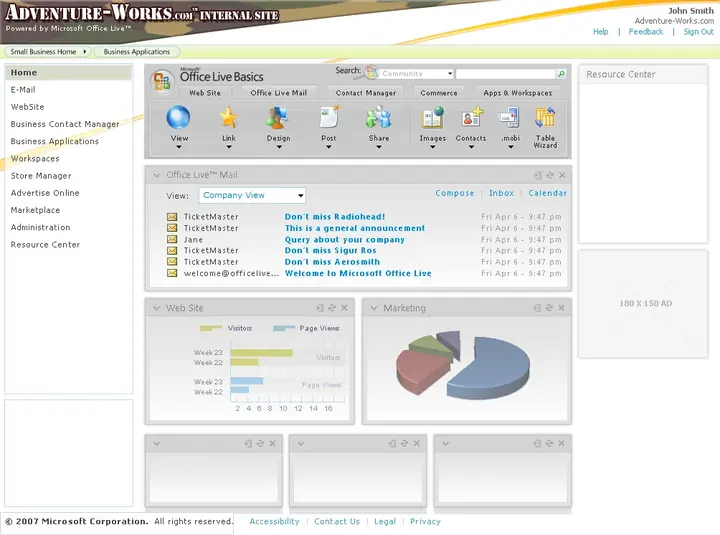Click the blue slice of Marketing pie
This screenshot has width=720, height=535.
pos(491,370)
